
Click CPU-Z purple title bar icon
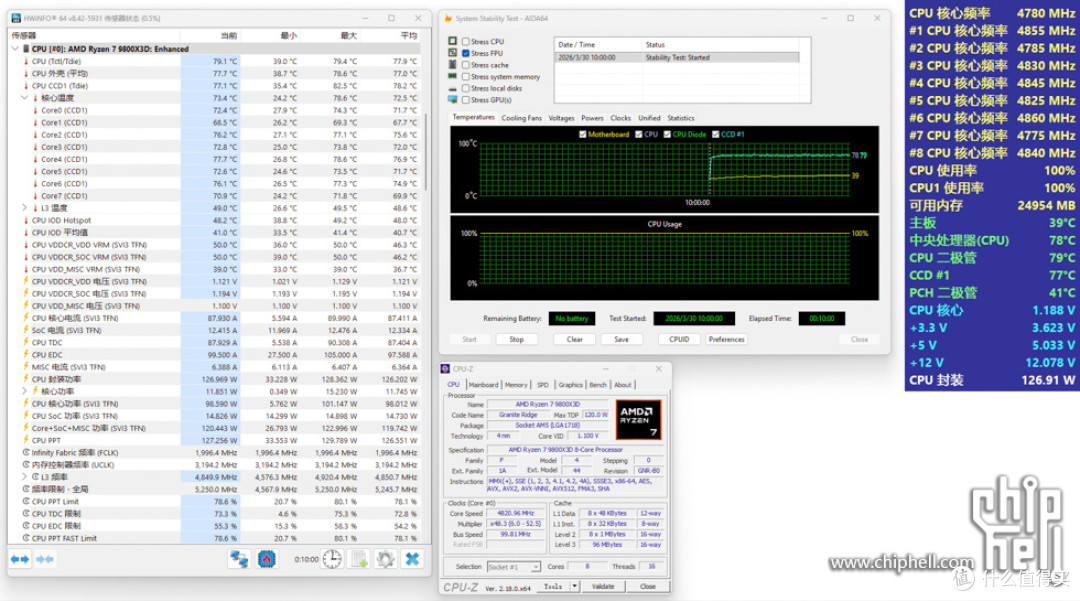[x=446, y=369]
